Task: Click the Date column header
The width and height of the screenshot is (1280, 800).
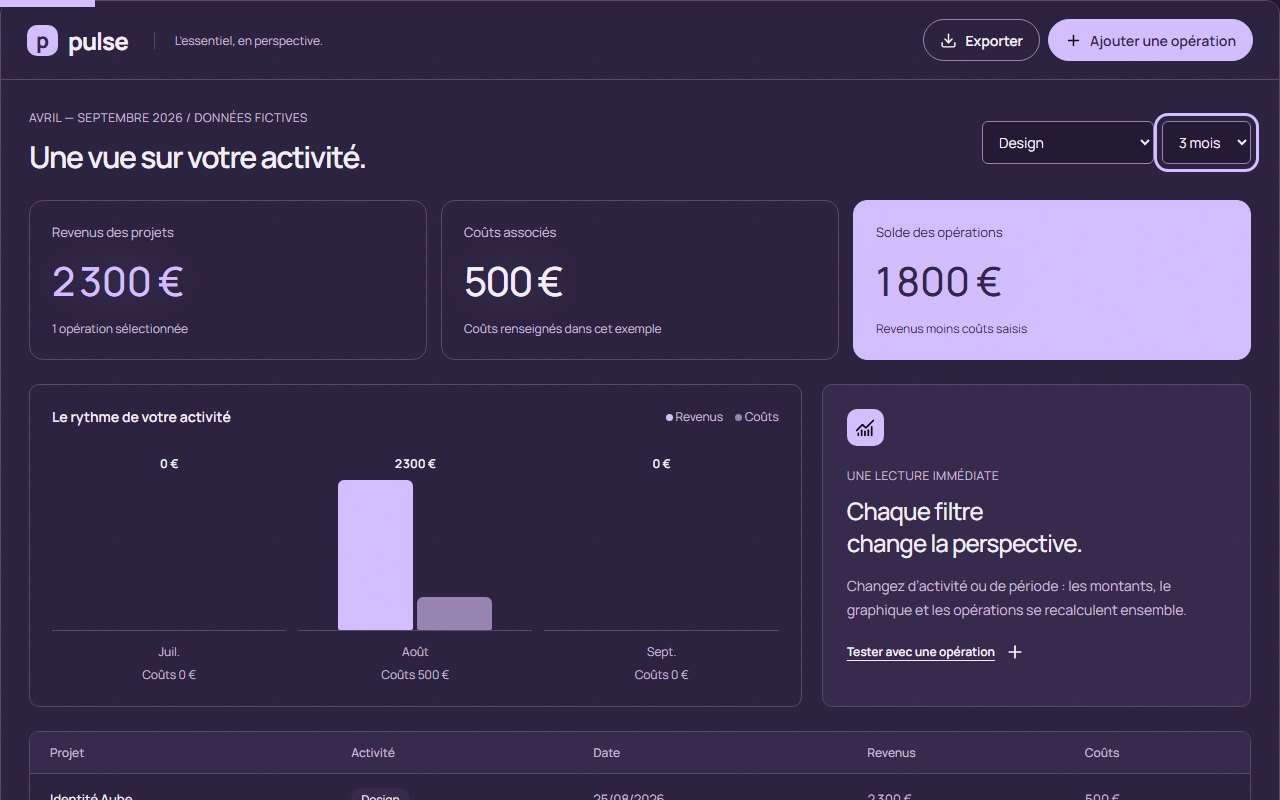Action: tap(606, 753)
